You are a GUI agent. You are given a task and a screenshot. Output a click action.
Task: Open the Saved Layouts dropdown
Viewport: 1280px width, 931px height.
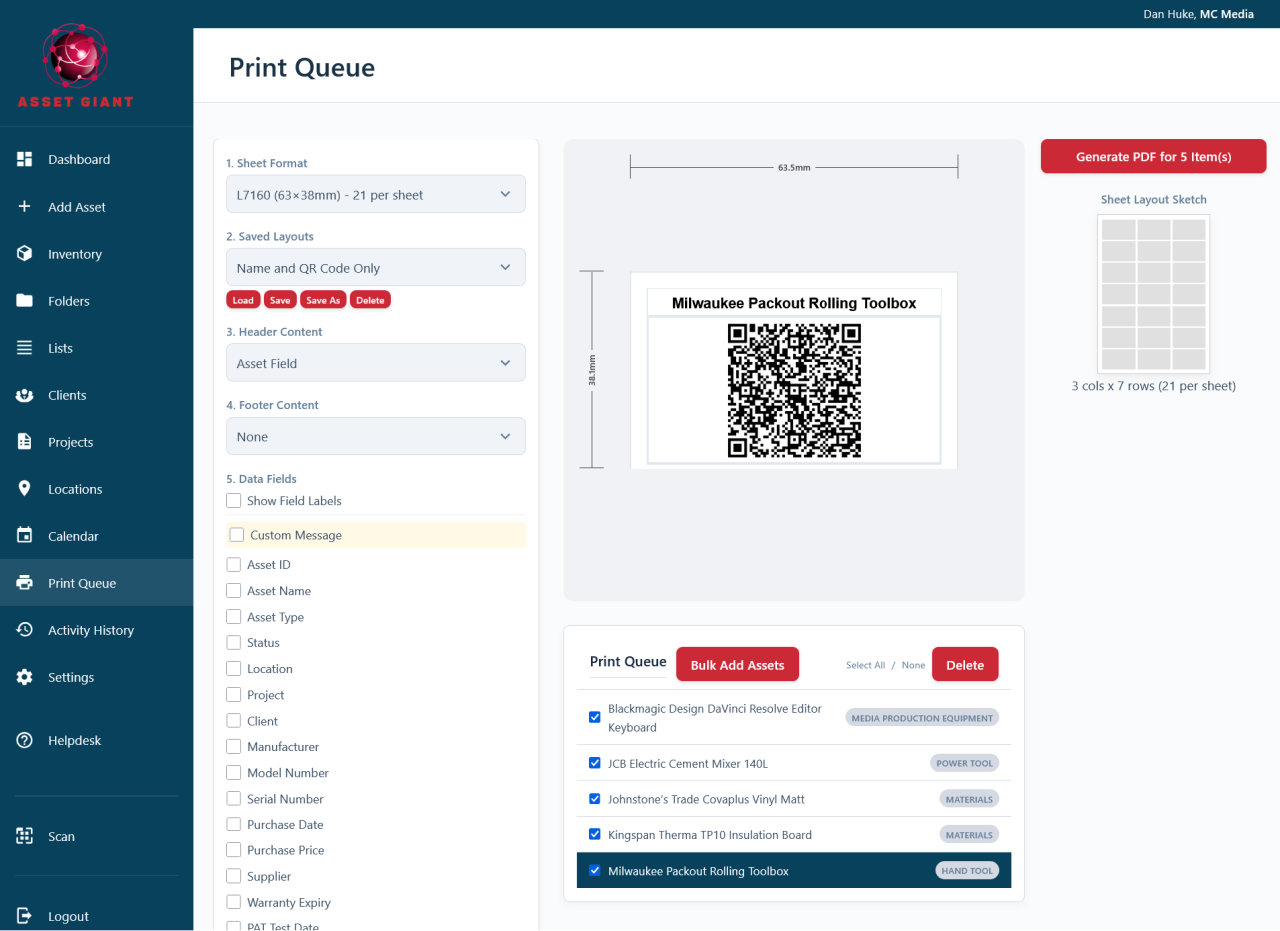click(376, 267)
